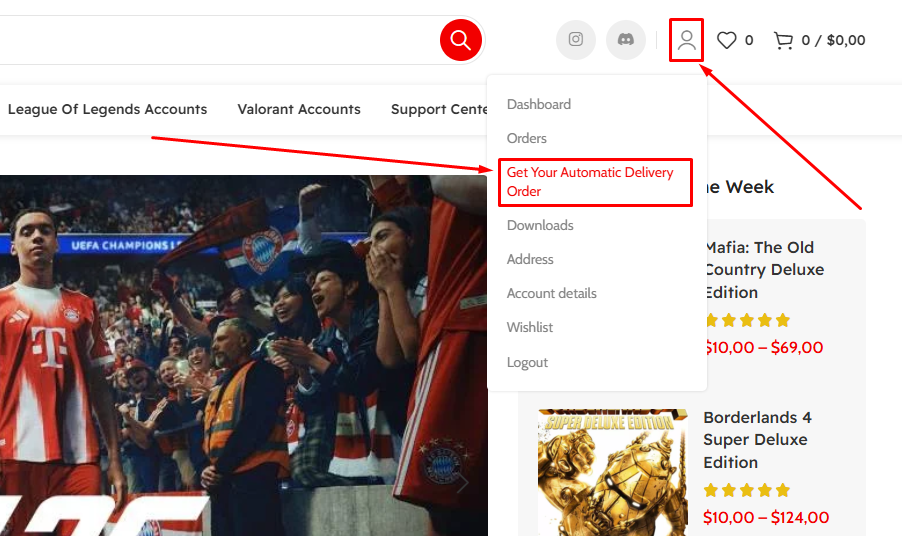Select Dashboard from account dropdown
The height and width of the screenshot is (536, 902).
pyautogui.click(x=538, y=104)
